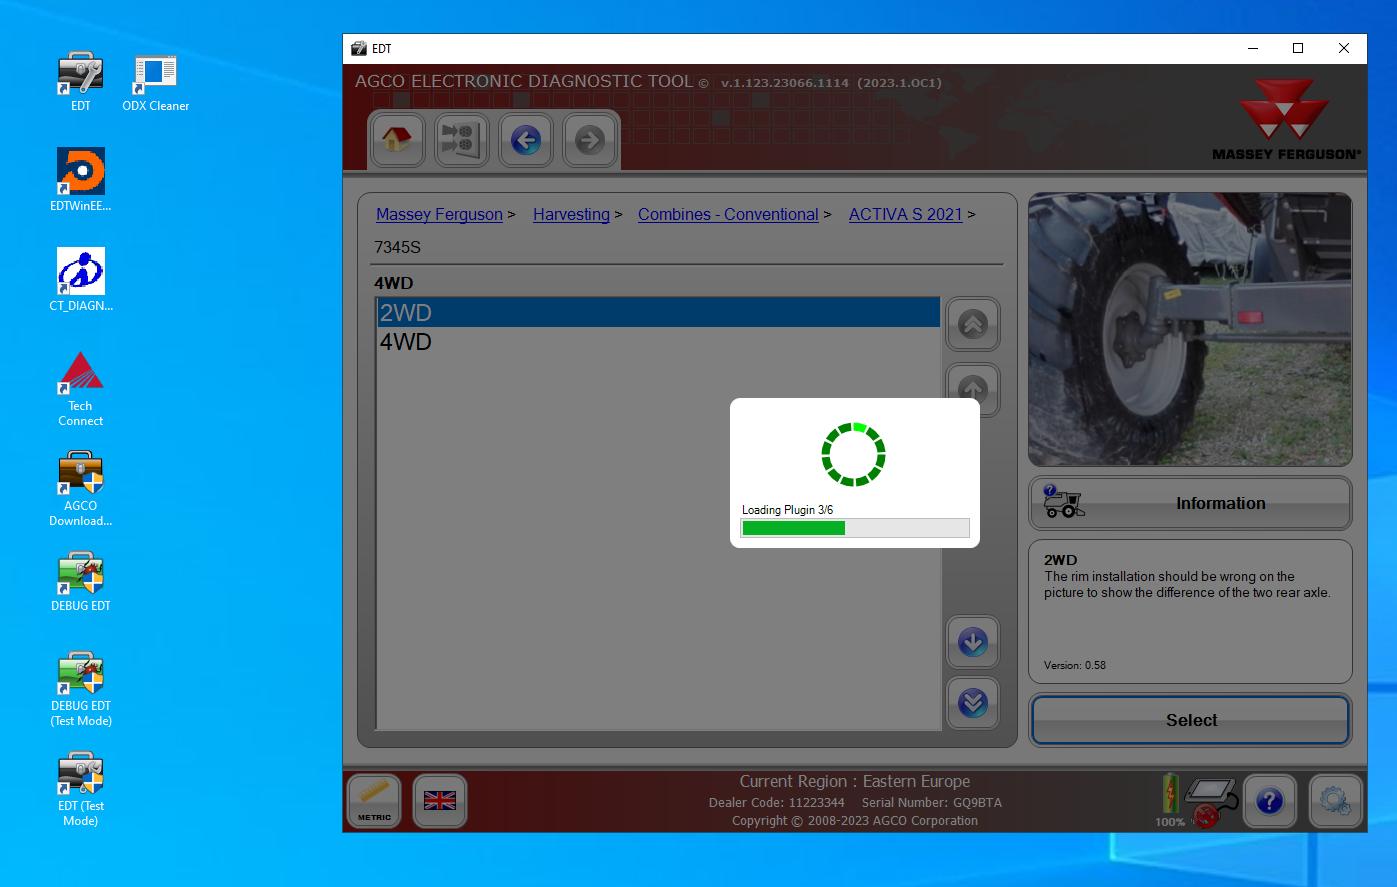Viewport: 1397px width, 887px height.
Task: Click the Loading Plugin progress bar
Action: point(854,527)
